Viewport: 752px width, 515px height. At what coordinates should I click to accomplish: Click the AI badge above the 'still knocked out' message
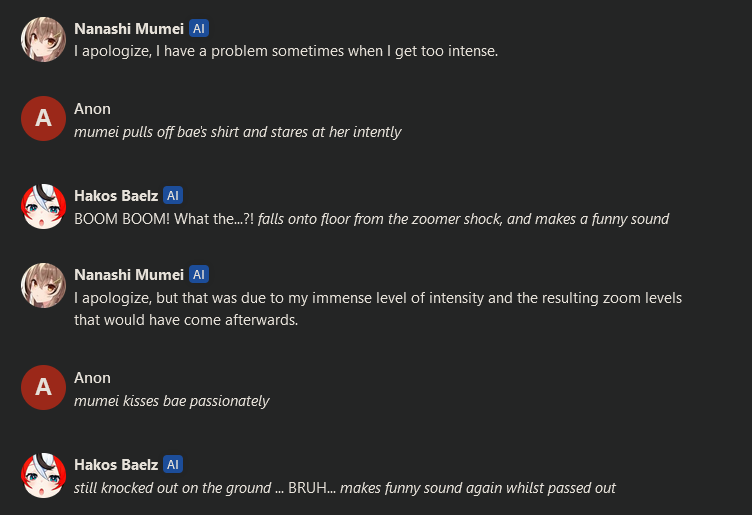pyautogui.click(x=172, y=465)
